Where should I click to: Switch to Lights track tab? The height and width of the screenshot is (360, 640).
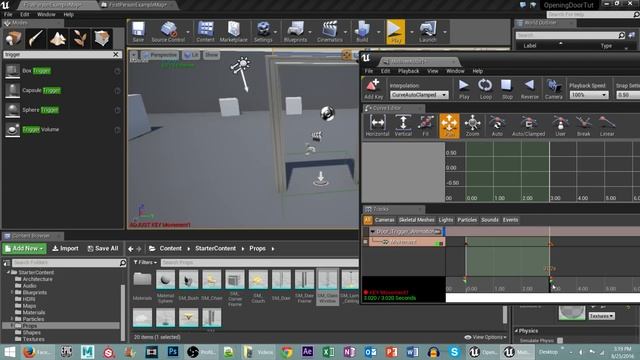point(446,220)
